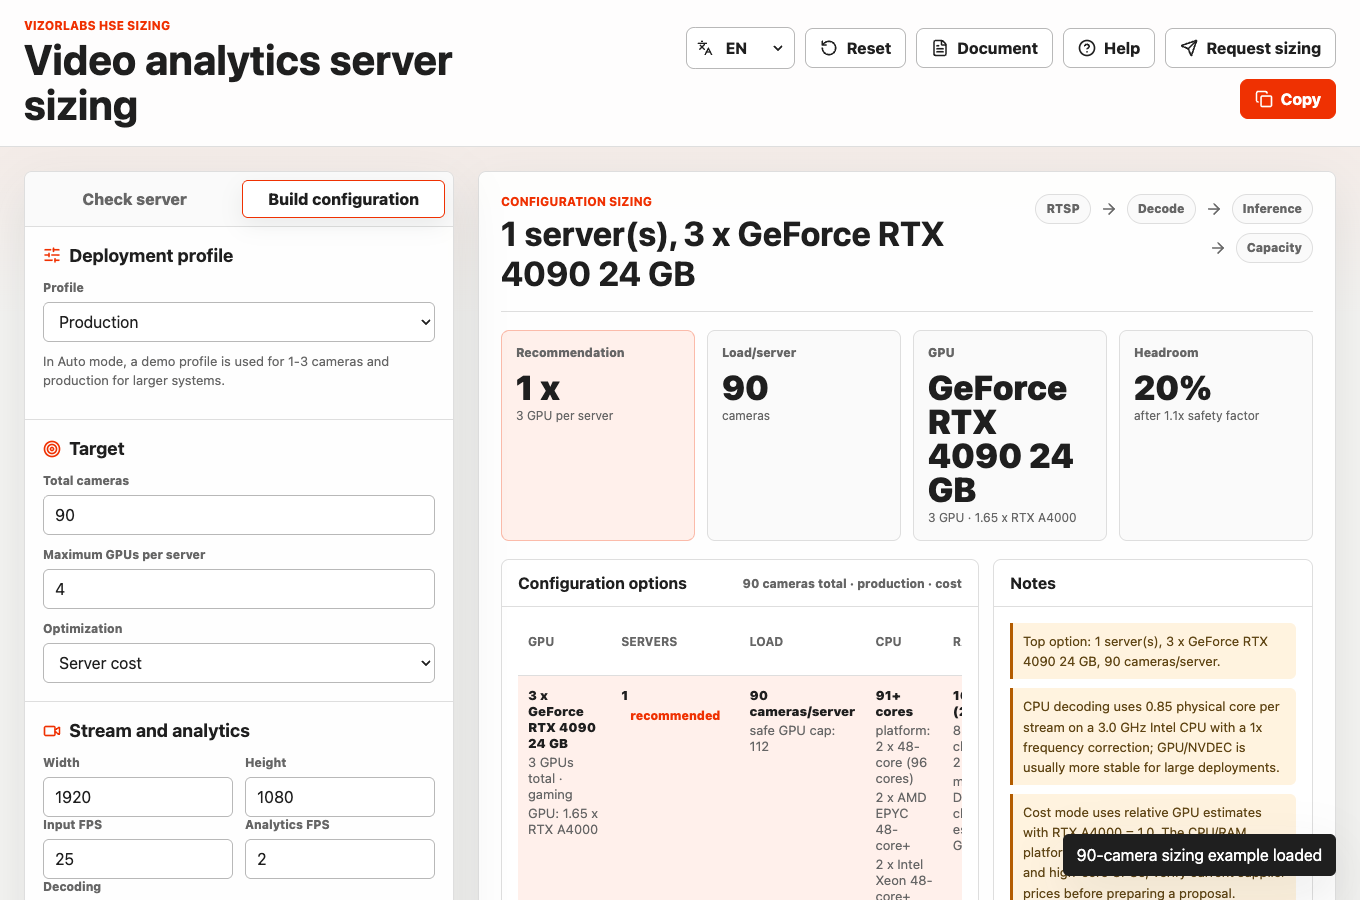The image size is (1360, 900).
Task: Click the Request sizing button
Action: click(x=1250, y=48)
